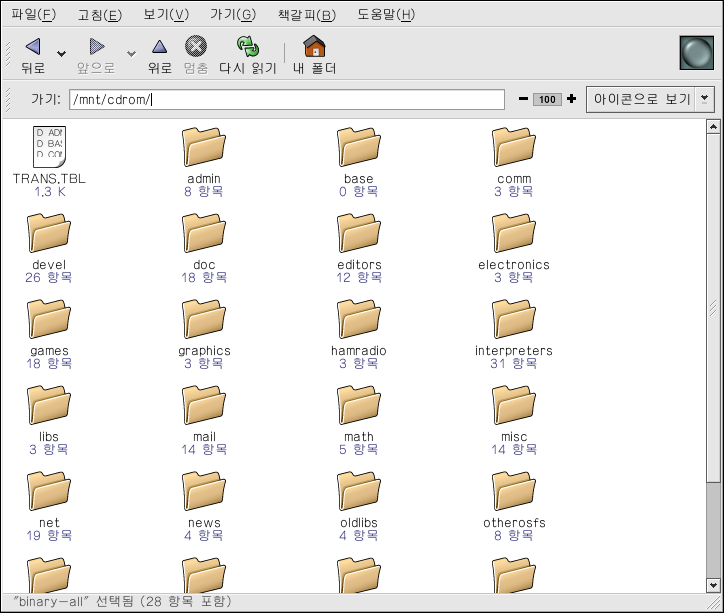Open the Bookmarks (책갈피) menu
The height and width of the screenshot is (613, 724).
306,14
